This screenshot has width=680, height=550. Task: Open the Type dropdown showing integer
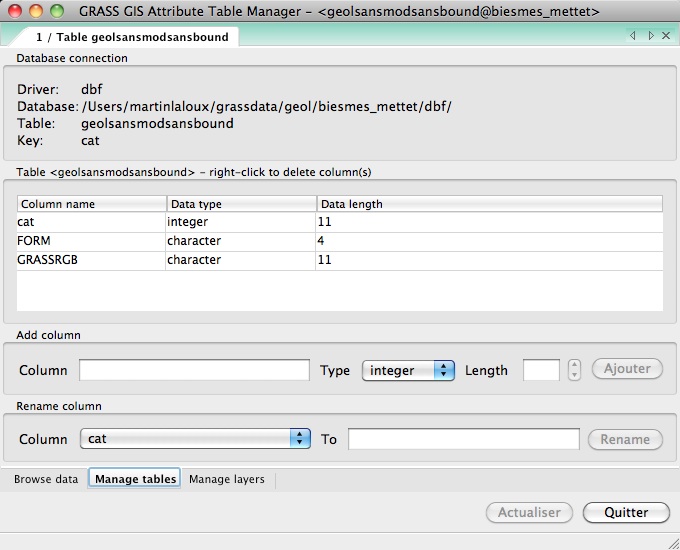click(408, 370)
